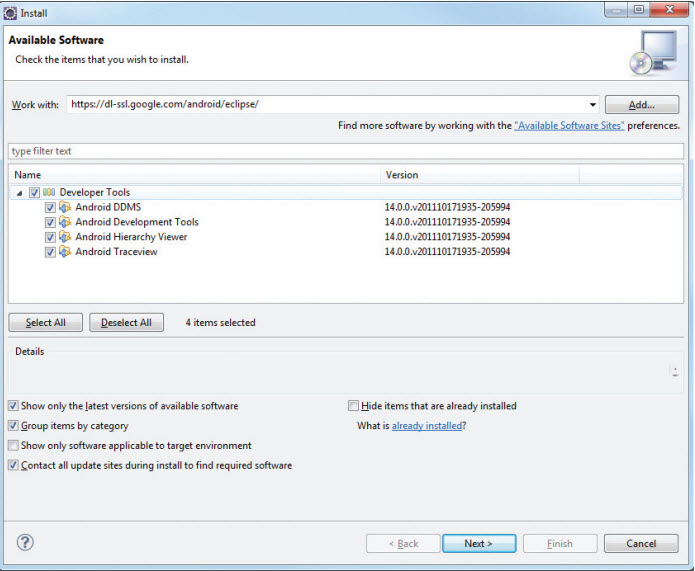Click the Version column header
This screenshot has width=695, height=571.
[x=480, y=175]
